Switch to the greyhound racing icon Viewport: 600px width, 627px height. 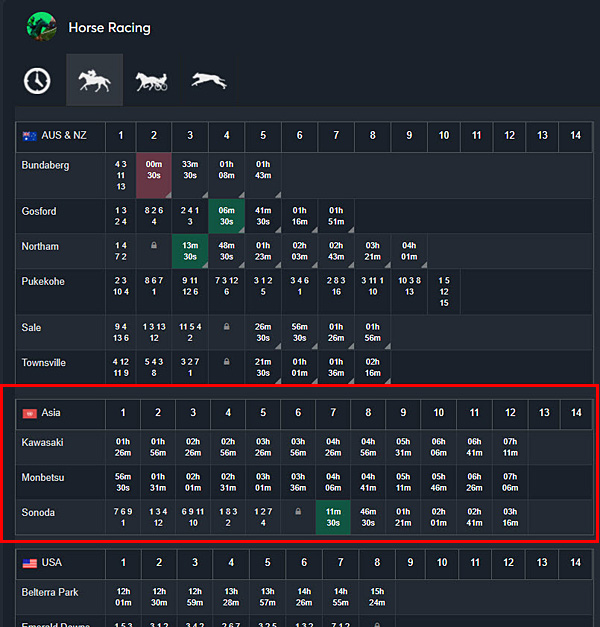pyautogui.click(x=208, y=80)
